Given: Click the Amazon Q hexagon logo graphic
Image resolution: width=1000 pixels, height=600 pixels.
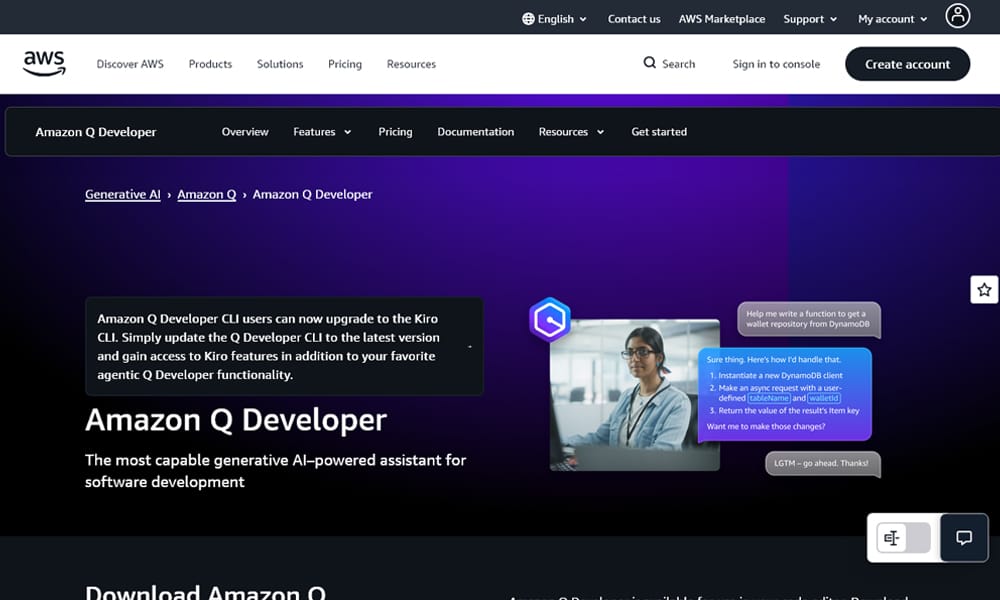Looking at the screenshot, I should [x=549, y=321].
